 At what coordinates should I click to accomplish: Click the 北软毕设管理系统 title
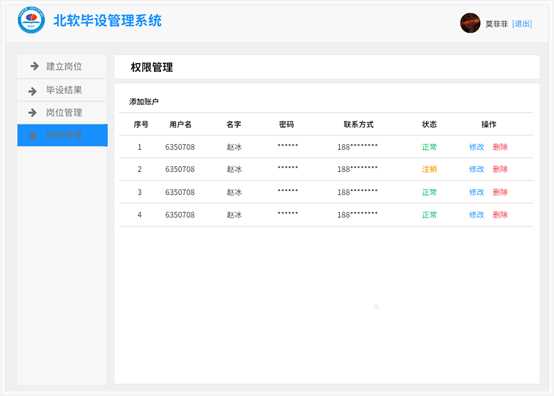pos(107,20)
